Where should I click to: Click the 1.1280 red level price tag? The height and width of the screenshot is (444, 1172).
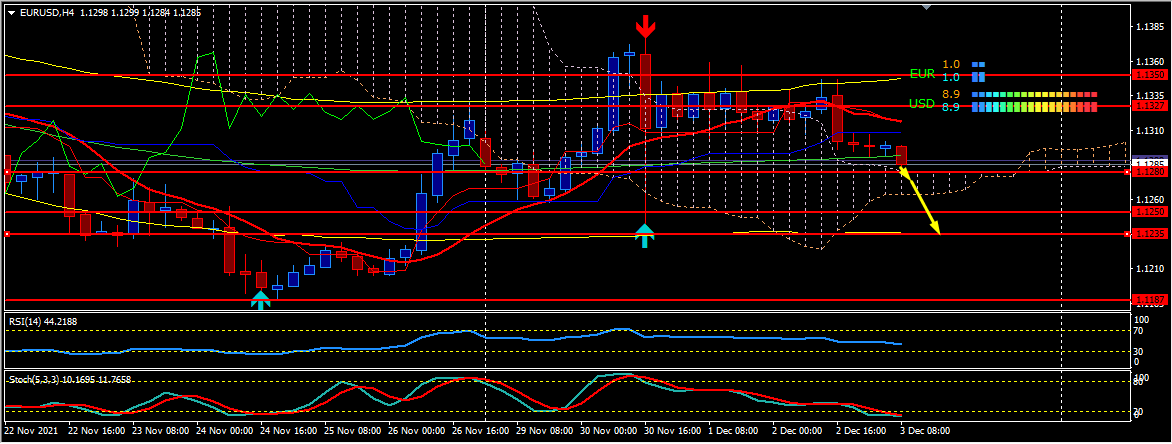point(1150,172)
